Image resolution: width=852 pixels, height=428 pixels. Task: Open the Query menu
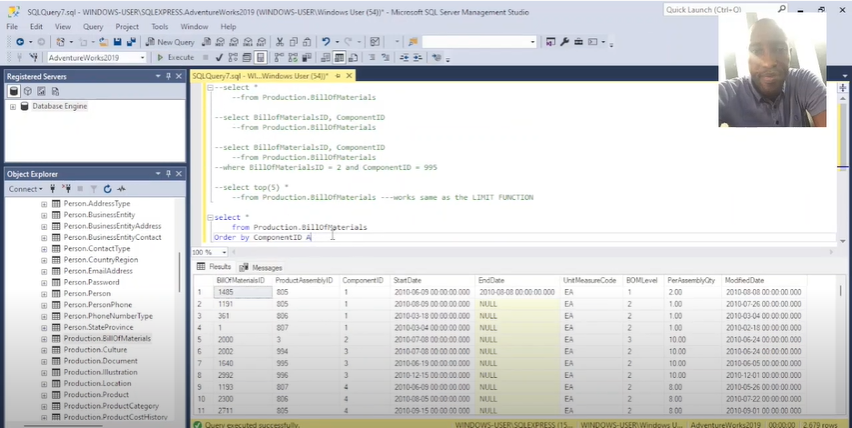pyautogui.click(x=93, y=26)
